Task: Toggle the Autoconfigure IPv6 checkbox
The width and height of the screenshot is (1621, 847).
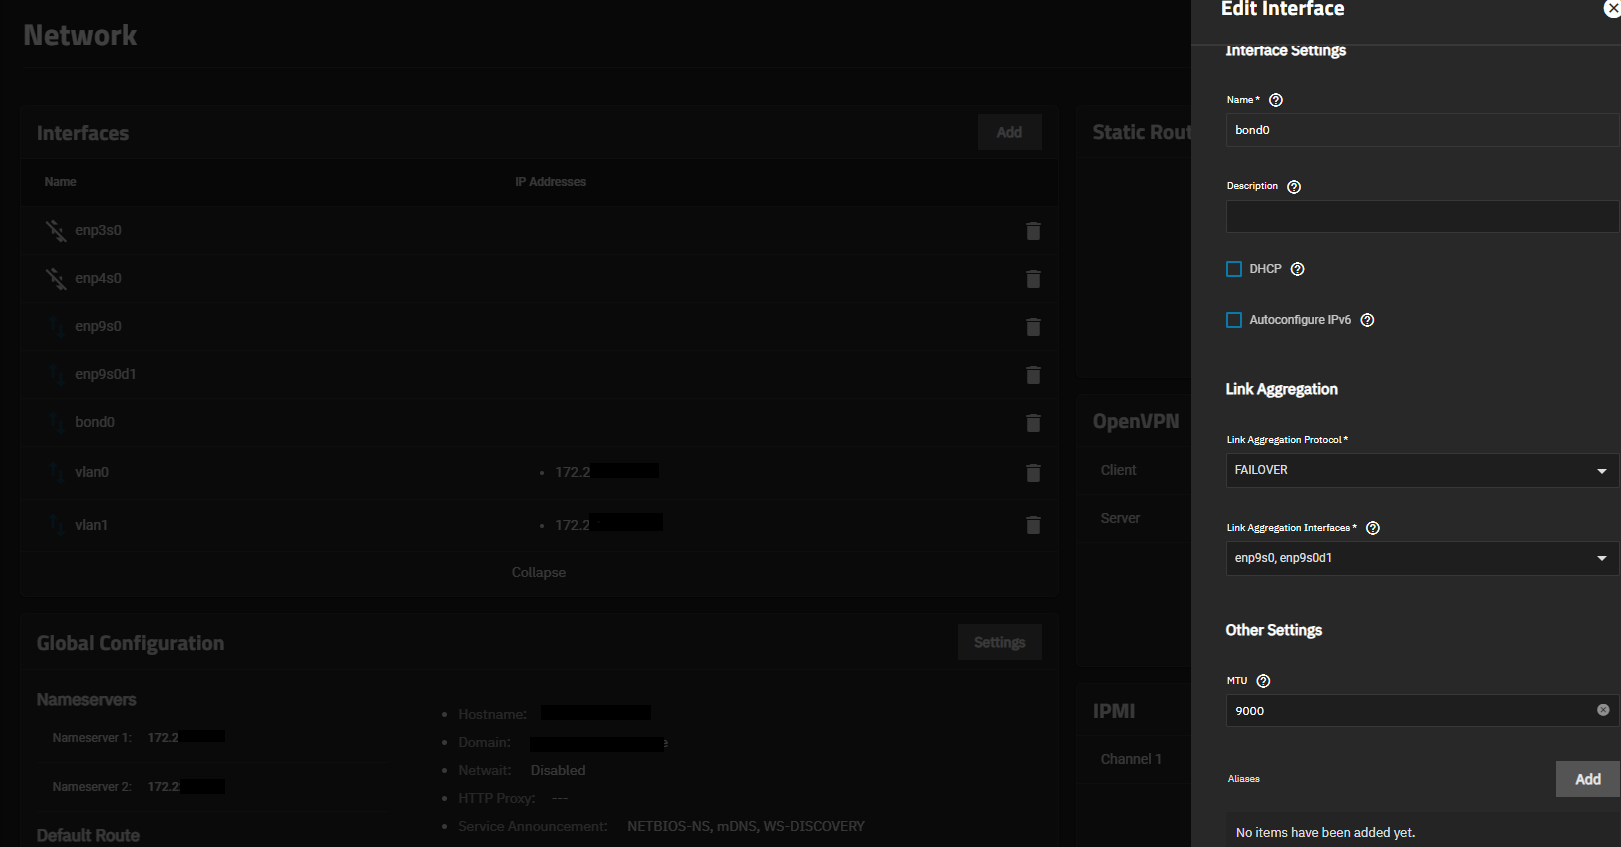Action: tap(1234, 320)
